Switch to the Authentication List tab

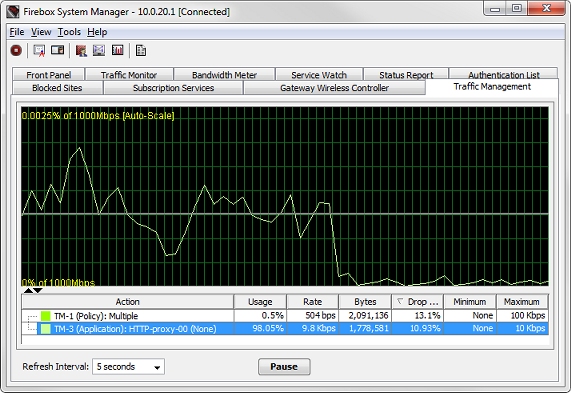pos(504,74)
